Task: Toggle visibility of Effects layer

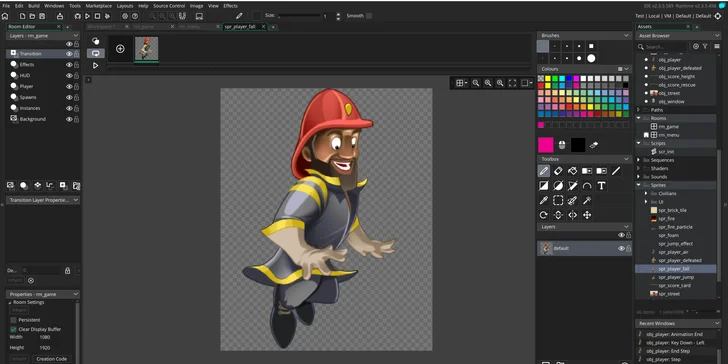Action: [x=69, y=65]
